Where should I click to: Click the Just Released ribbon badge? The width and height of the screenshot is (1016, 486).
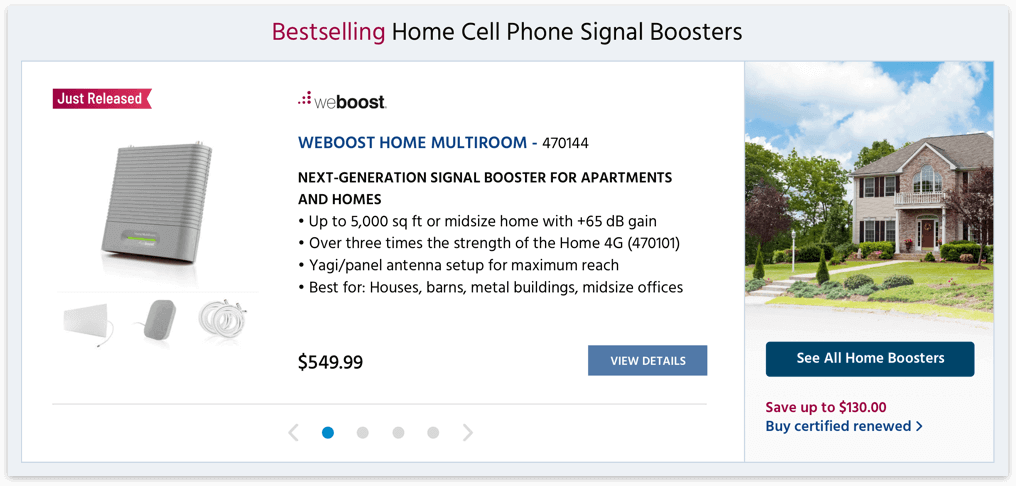coord(101,98)
